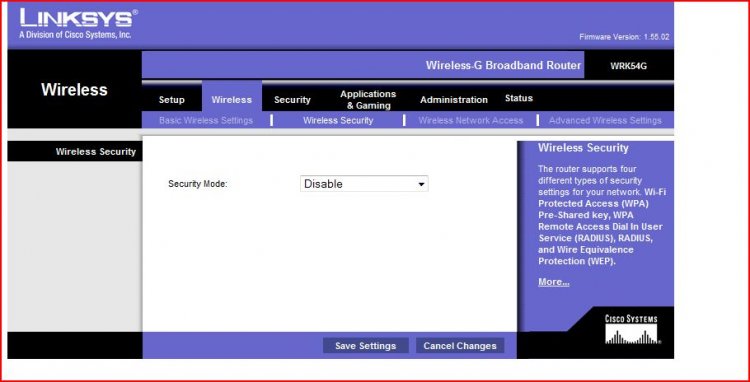
Task: Switch to the Administration tab
Action: point(454,100)
